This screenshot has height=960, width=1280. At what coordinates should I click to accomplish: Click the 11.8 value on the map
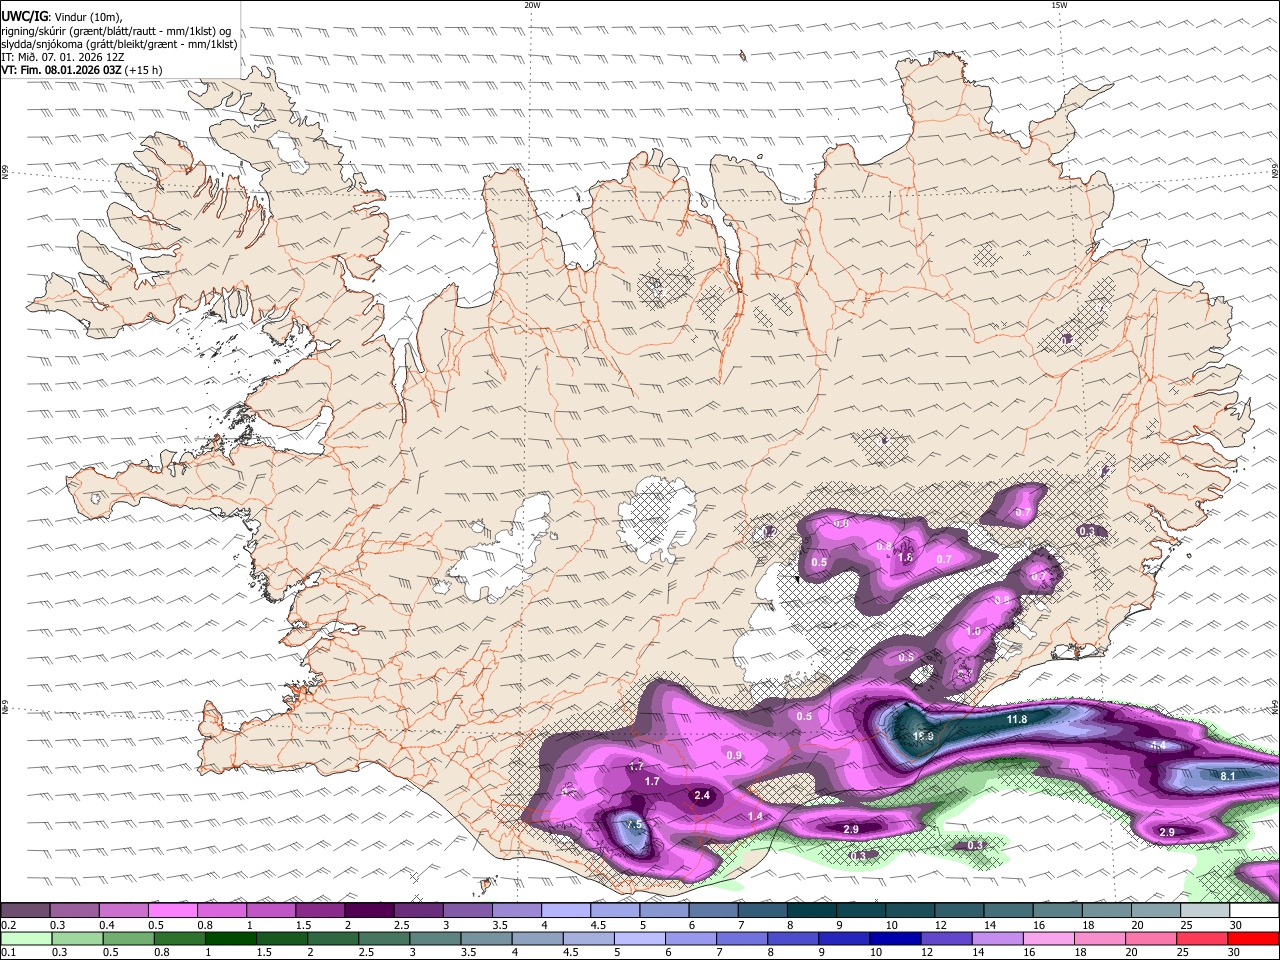pos(1017,720)
